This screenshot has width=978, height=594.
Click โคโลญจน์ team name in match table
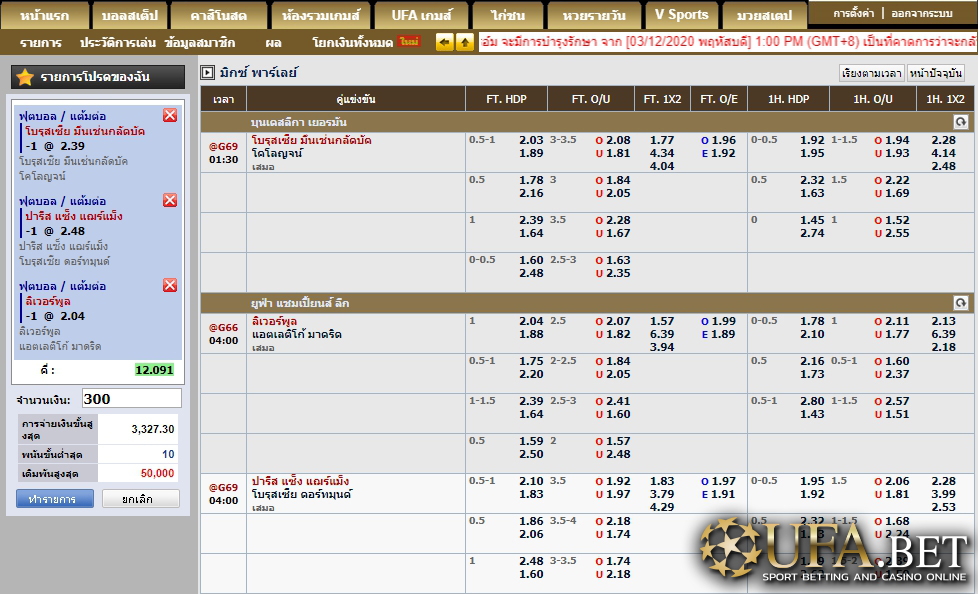(277, 153)
